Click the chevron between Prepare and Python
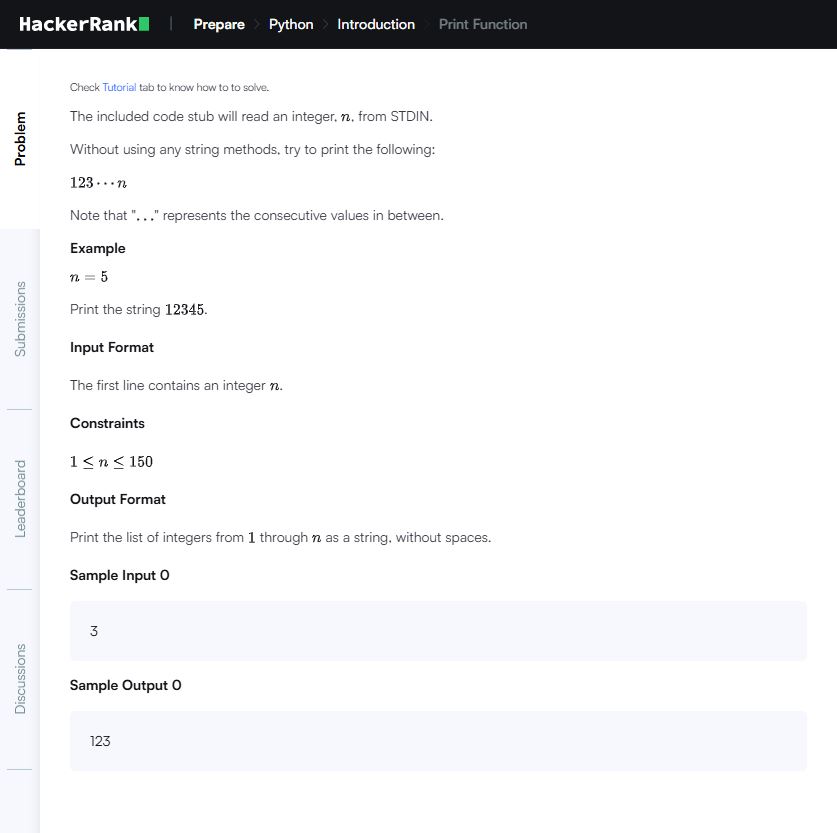This screenshot has width=837, height=833. point(257,24)
